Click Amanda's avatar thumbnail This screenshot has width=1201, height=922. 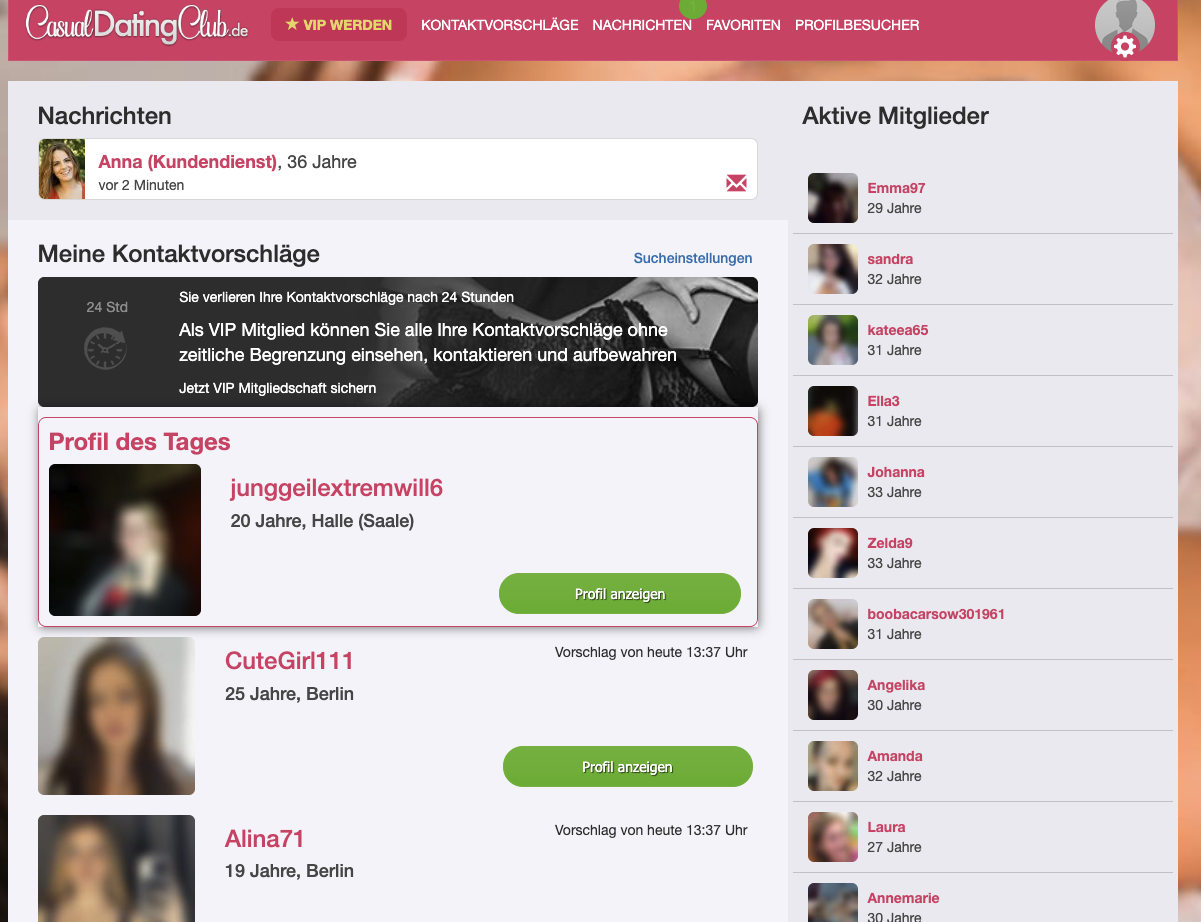tap(833, 766)
